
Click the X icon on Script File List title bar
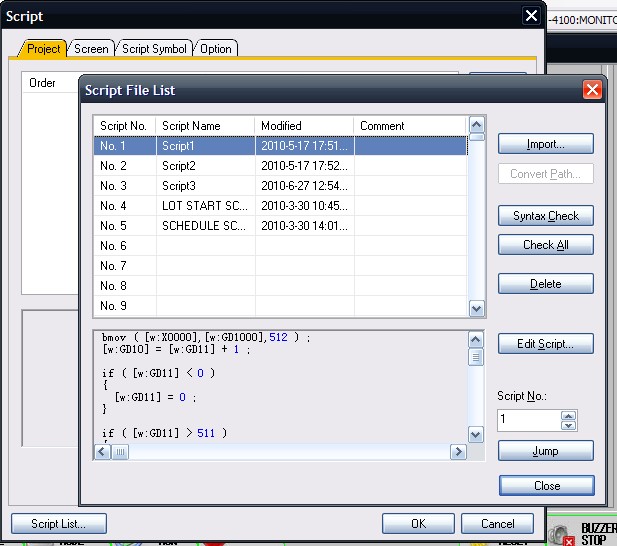592,90
